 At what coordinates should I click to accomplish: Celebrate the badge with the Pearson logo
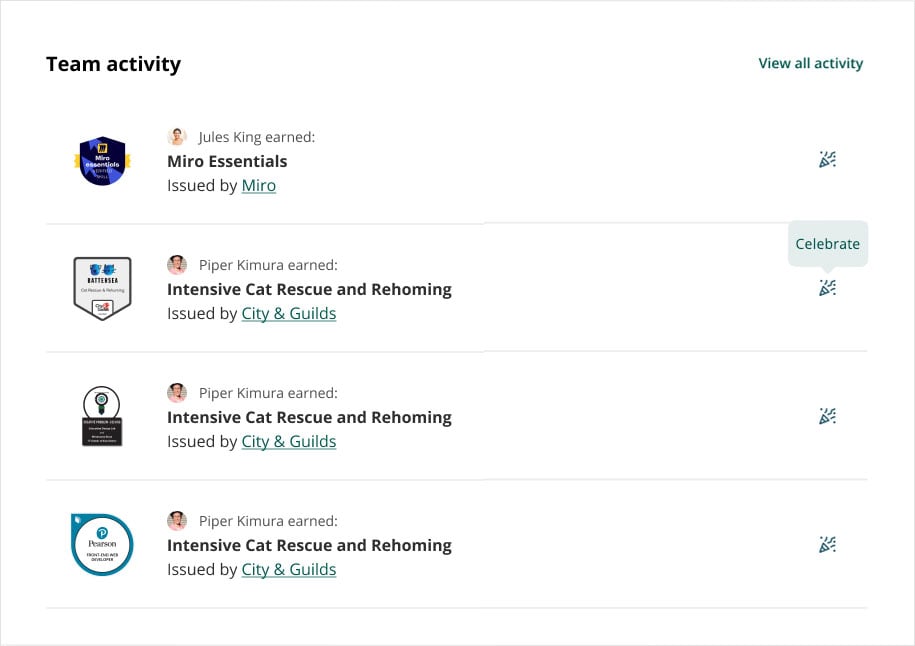[827, 544]
